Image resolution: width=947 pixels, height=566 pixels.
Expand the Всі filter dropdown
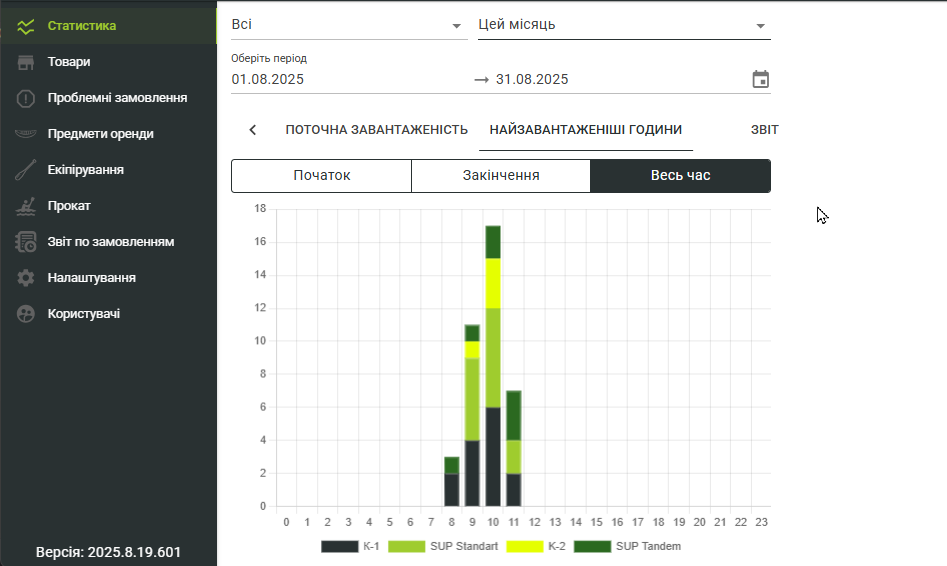pos(348,25)
